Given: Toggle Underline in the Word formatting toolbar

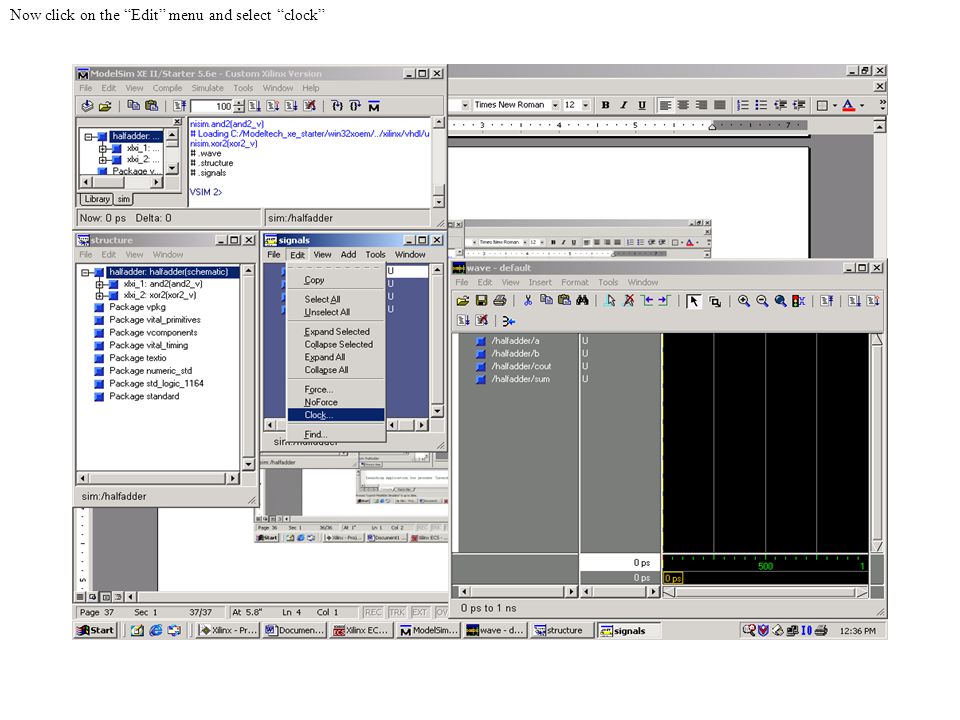Looking at the screenshot, I should (642, 105).
